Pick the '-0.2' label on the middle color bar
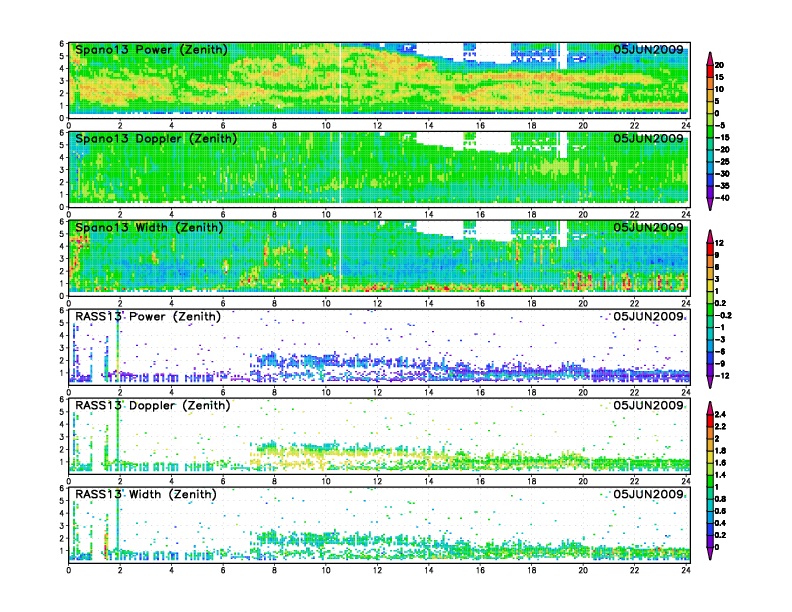 723,316
